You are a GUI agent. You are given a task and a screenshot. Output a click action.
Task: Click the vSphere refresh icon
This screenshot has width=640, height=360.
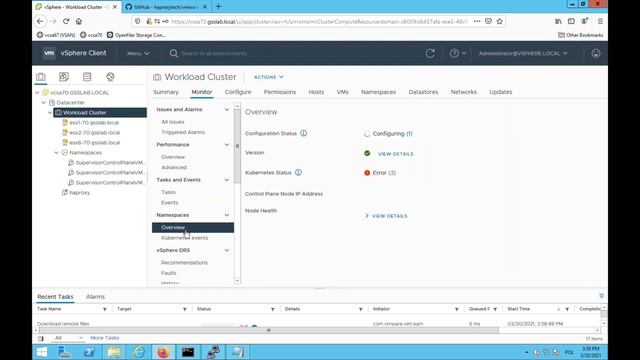pyautogui.click(x=430, y=53)
